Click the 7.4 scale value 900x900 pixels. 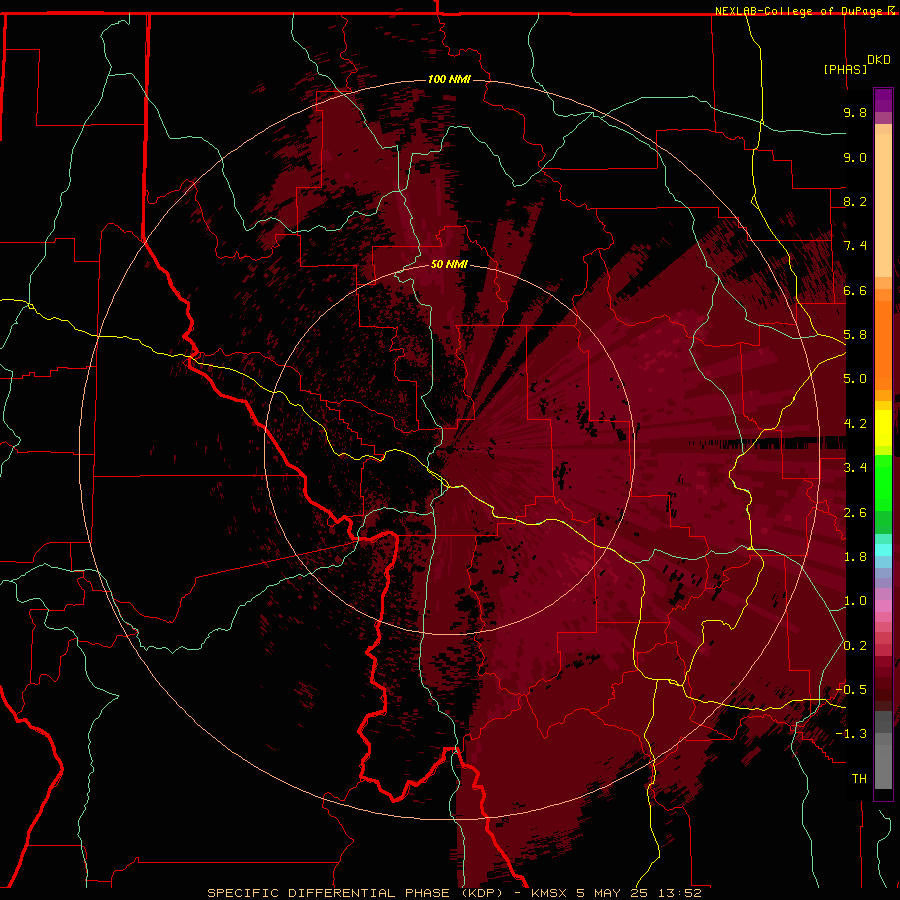tap(855, 246)
